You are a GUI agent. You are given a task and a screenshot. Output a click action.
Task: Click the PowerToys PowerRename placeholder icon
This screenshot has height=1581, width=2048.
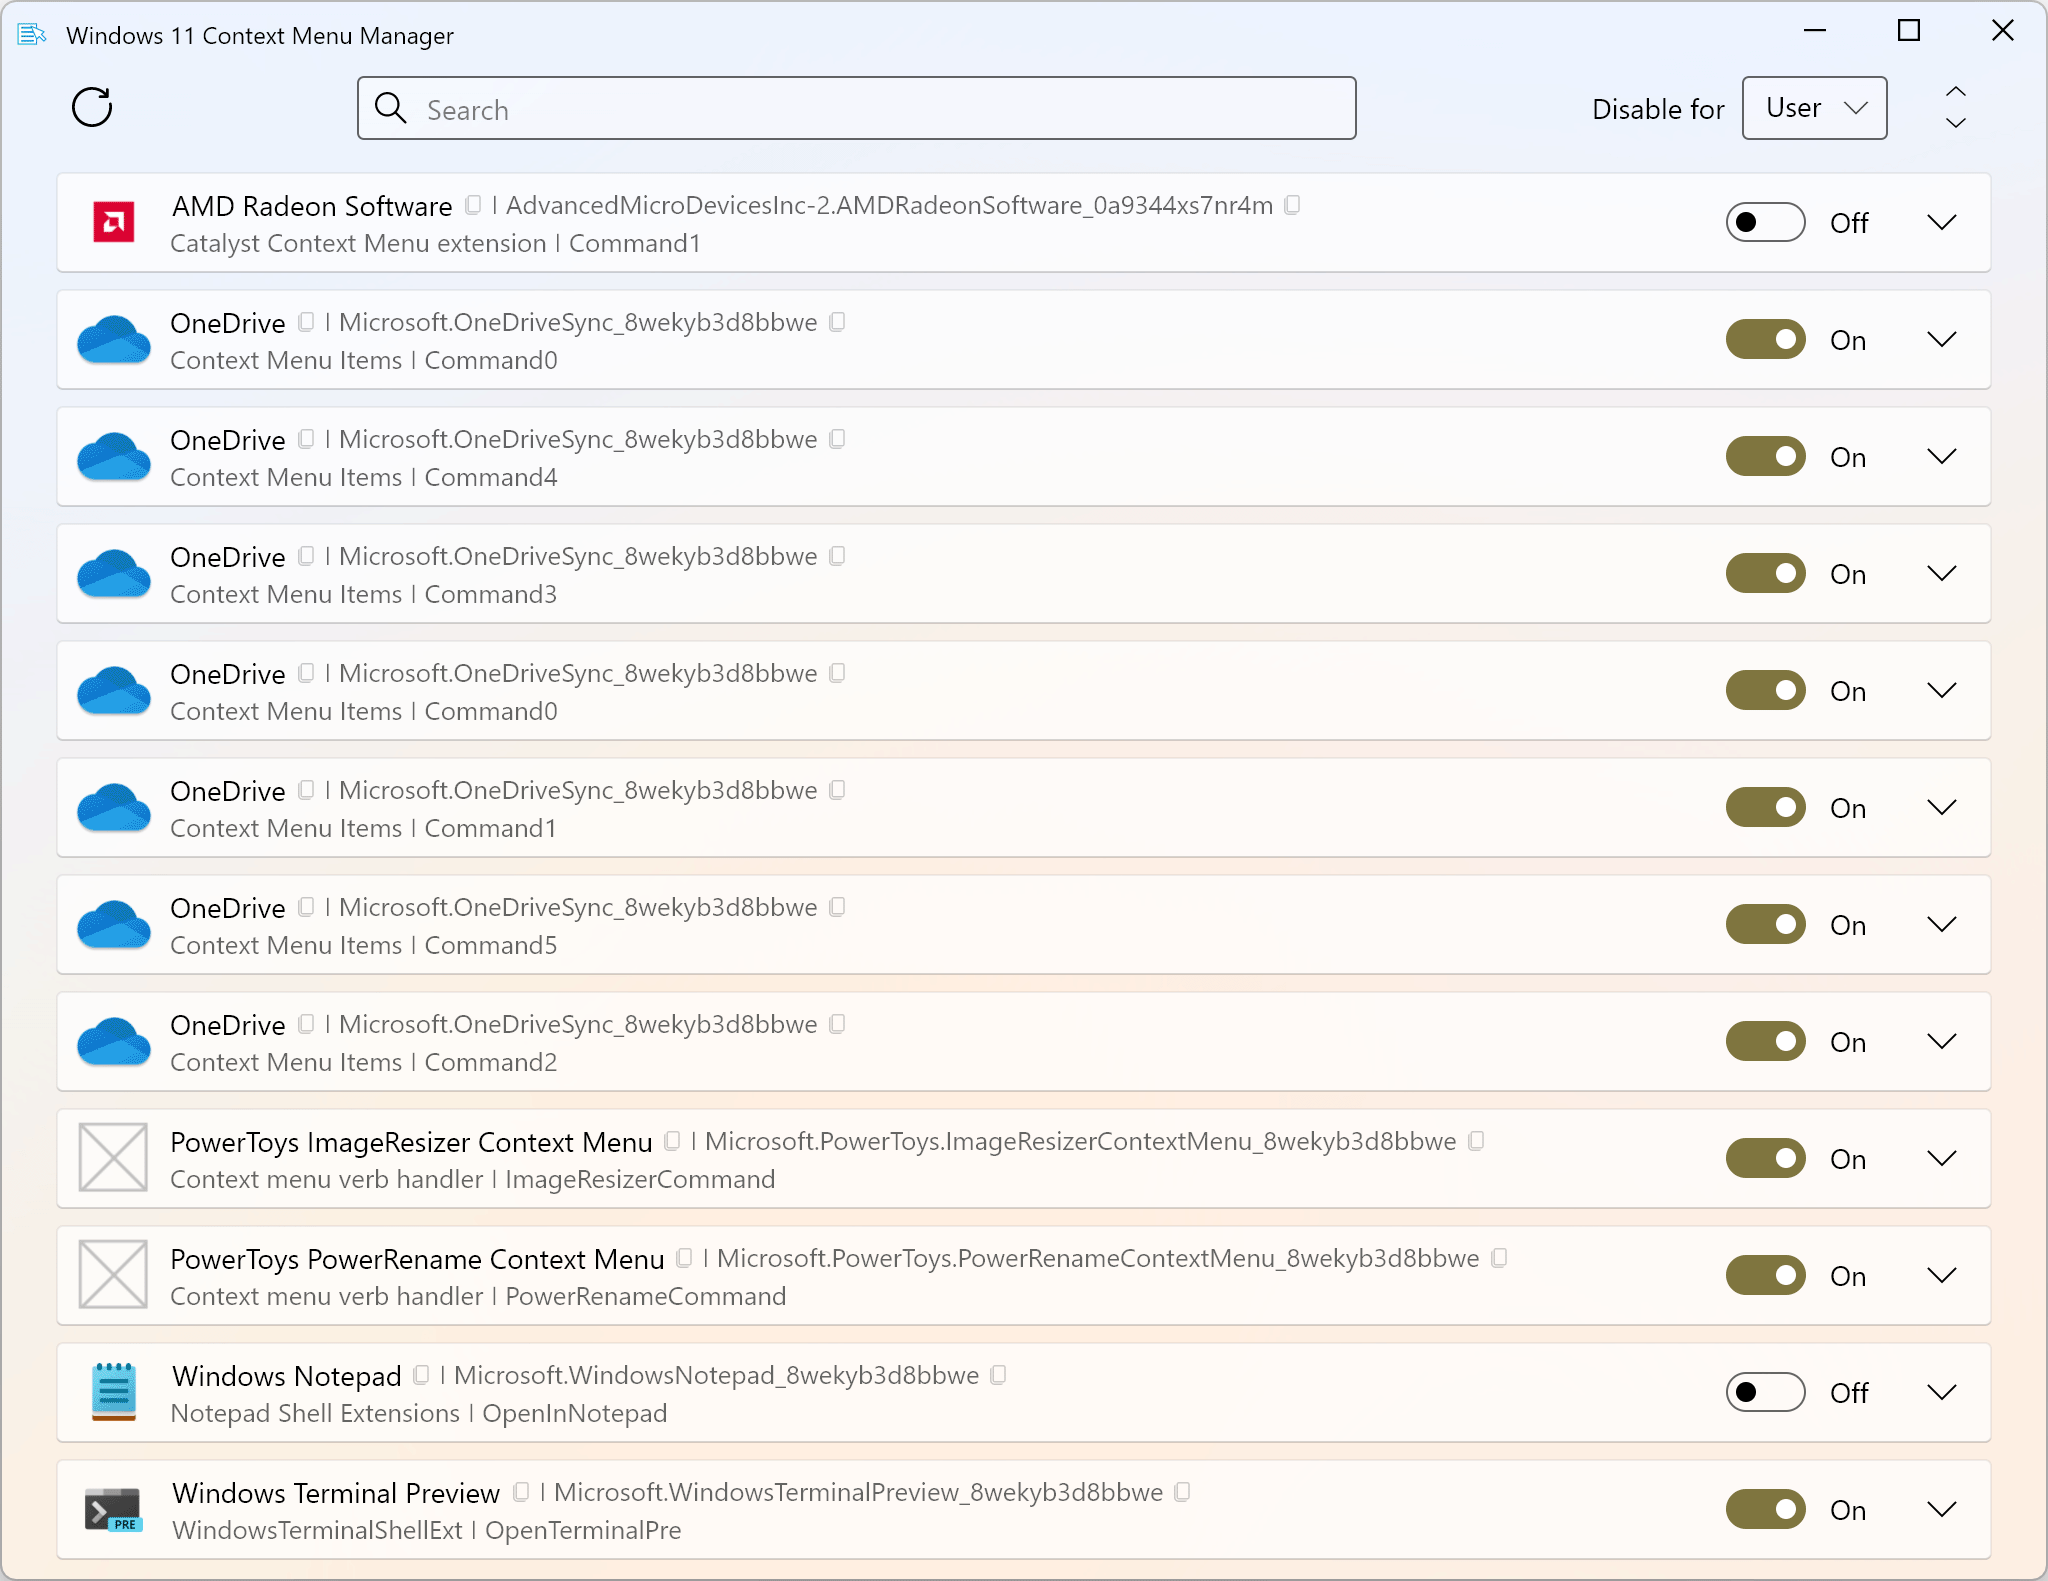(113, 1275)
